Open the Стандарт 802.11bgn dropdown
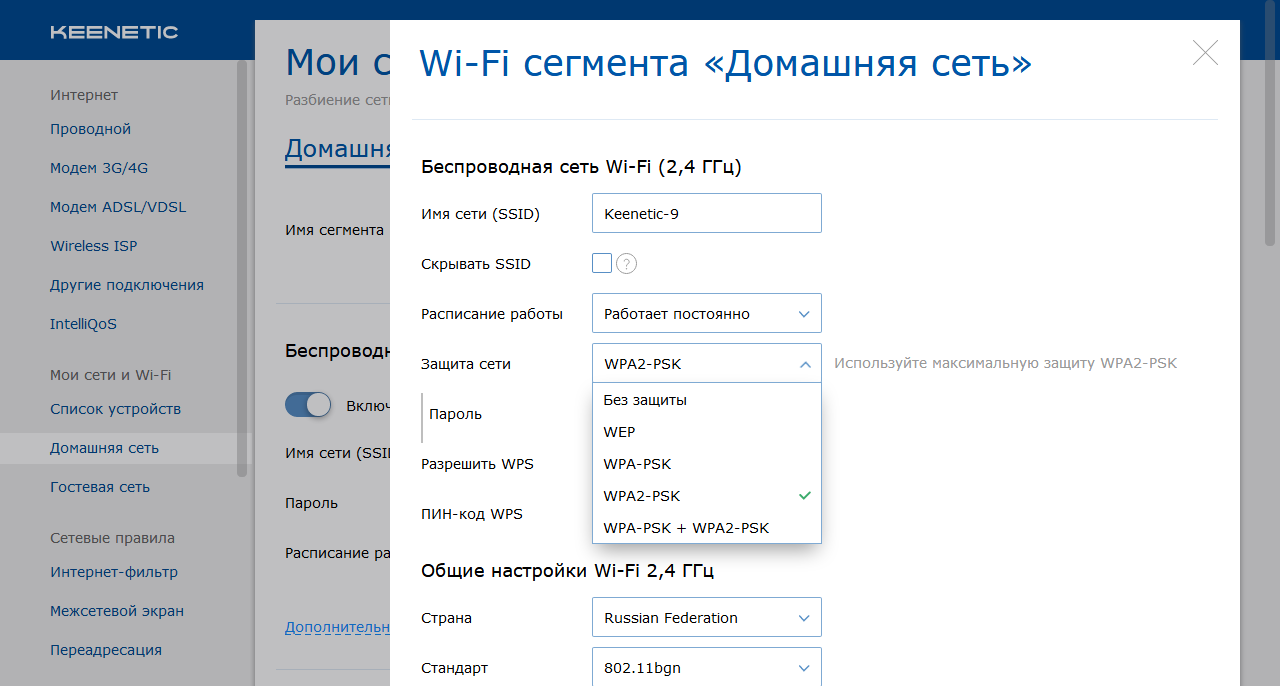Viewport: 1280px width, 686px height. (x=707, y=666)
